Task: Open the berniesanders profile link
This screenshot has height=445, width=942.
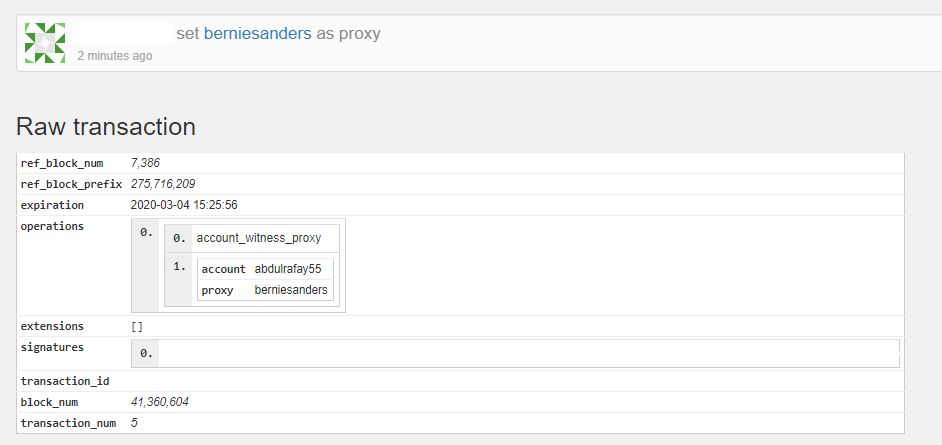Action: click(x=258, y=34)
